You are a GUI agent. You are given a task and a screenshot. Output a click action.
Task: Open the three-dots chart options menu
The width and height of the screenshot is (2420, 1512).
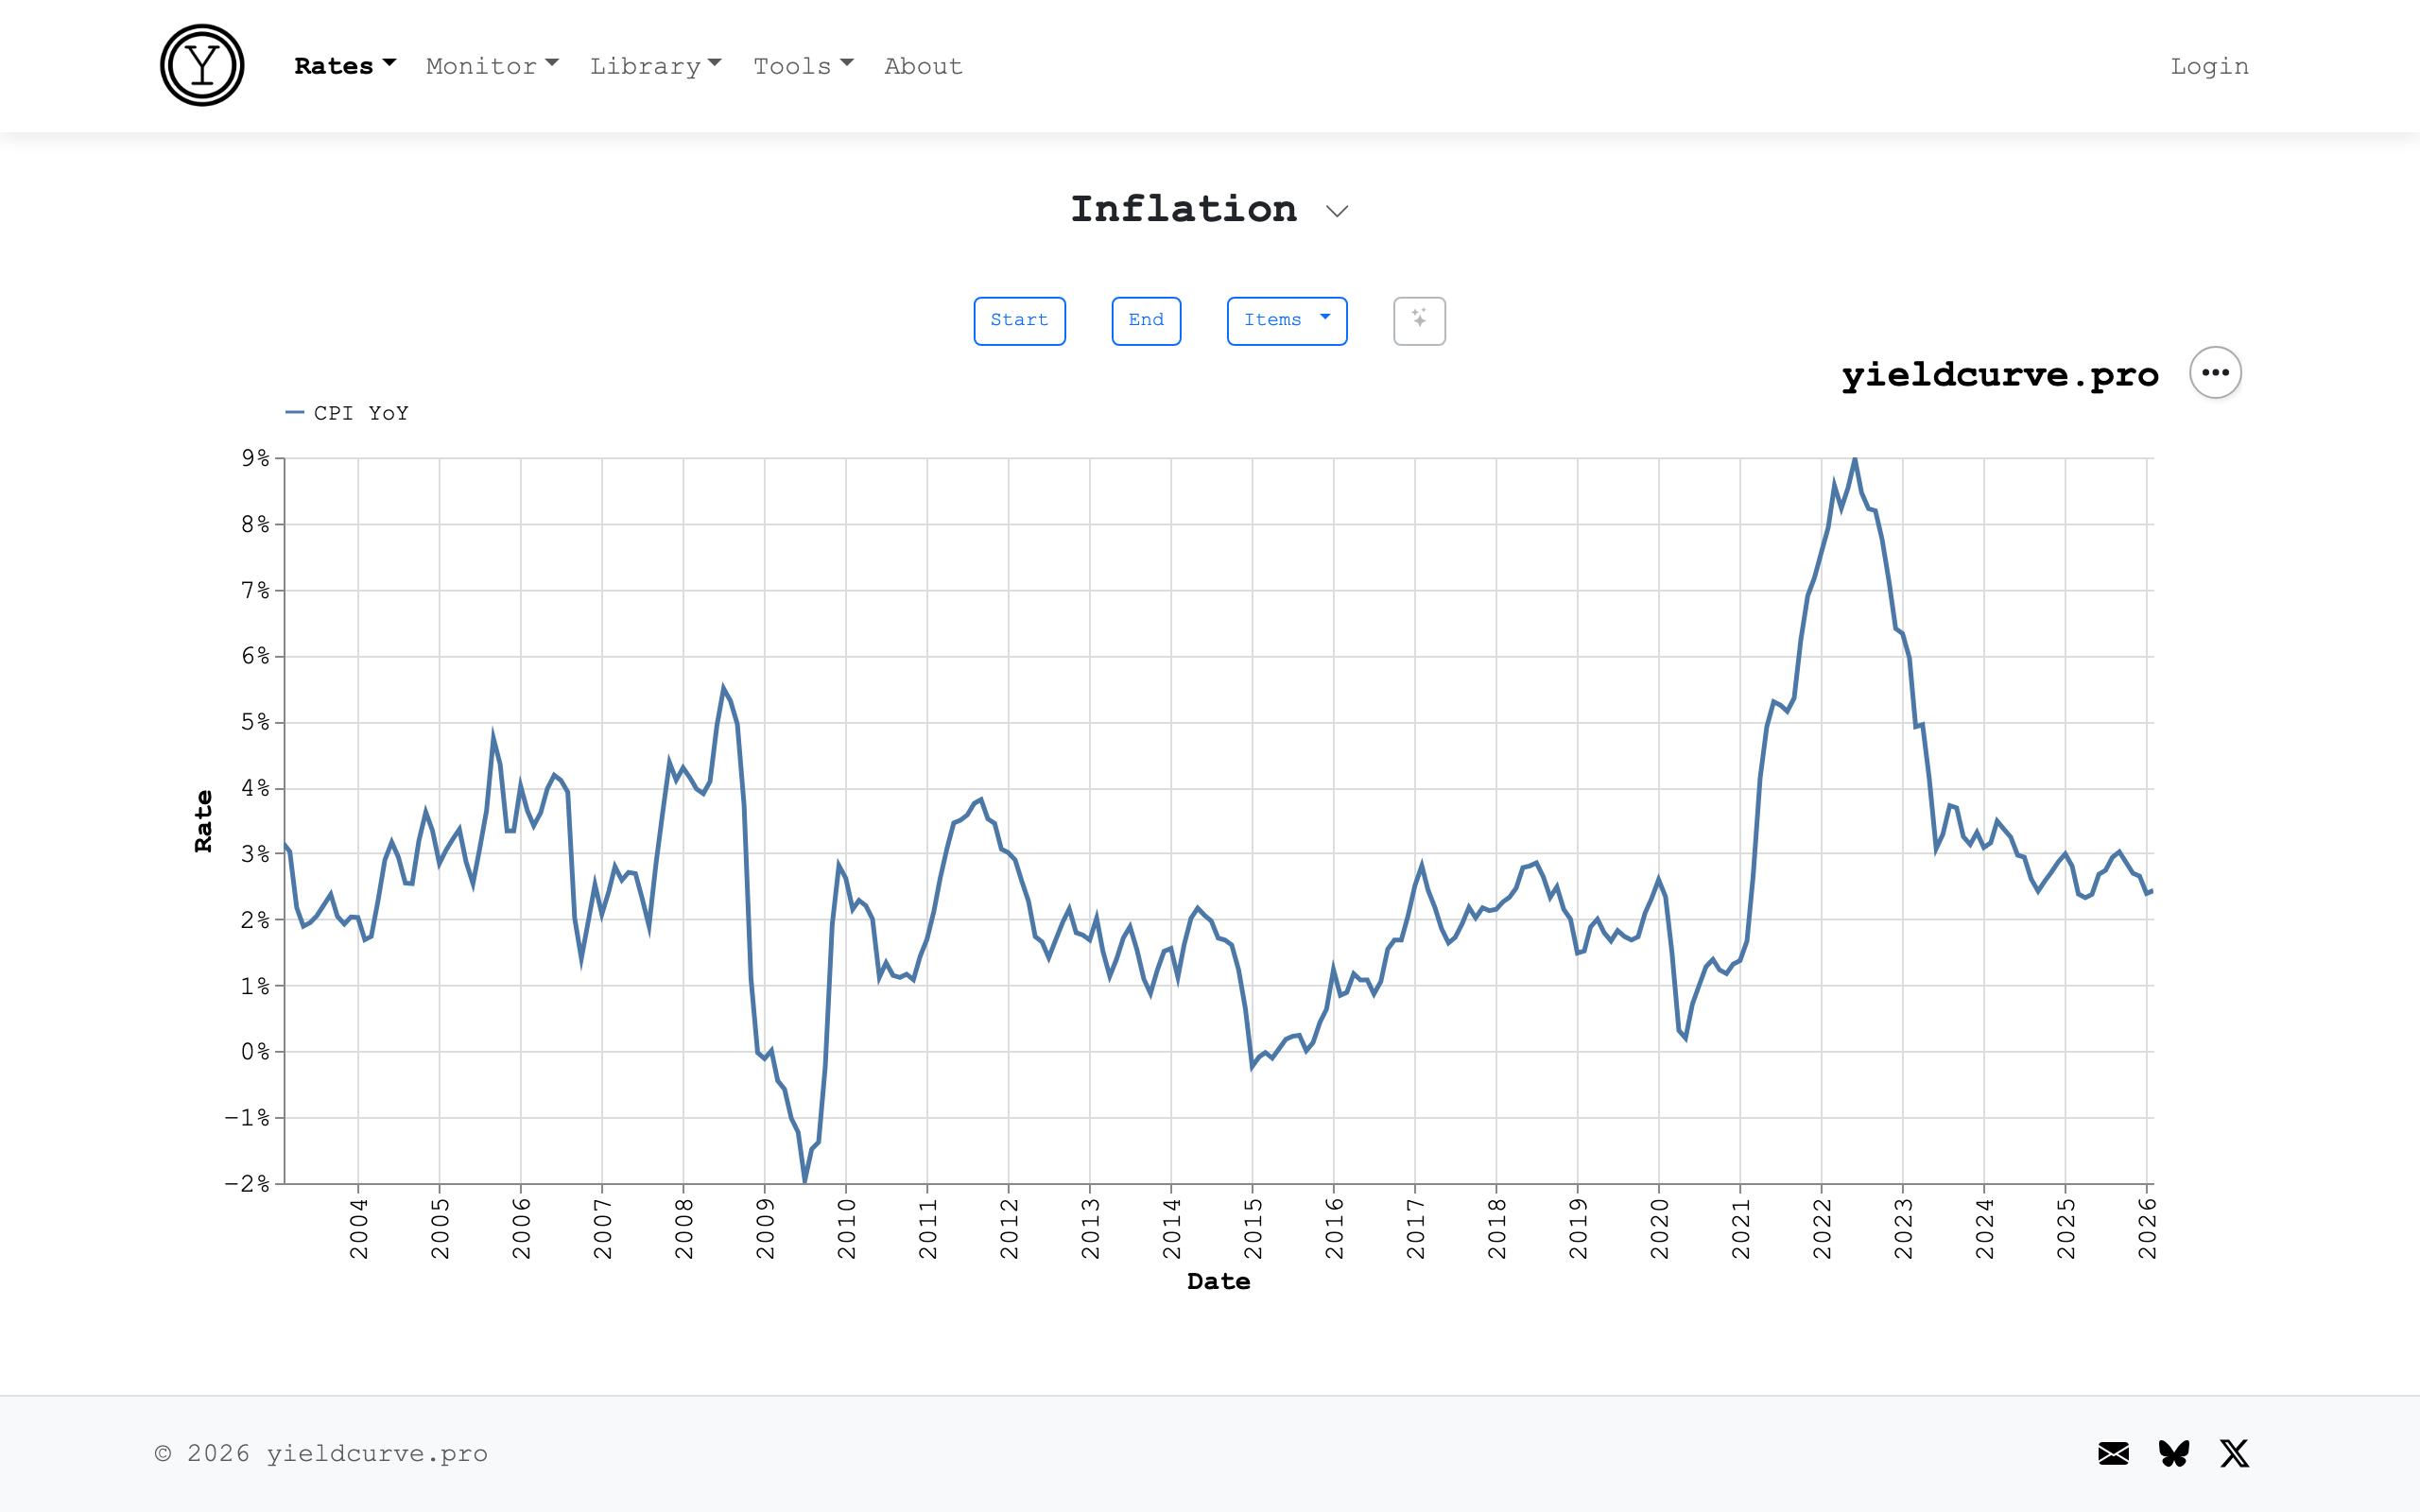2215,373
